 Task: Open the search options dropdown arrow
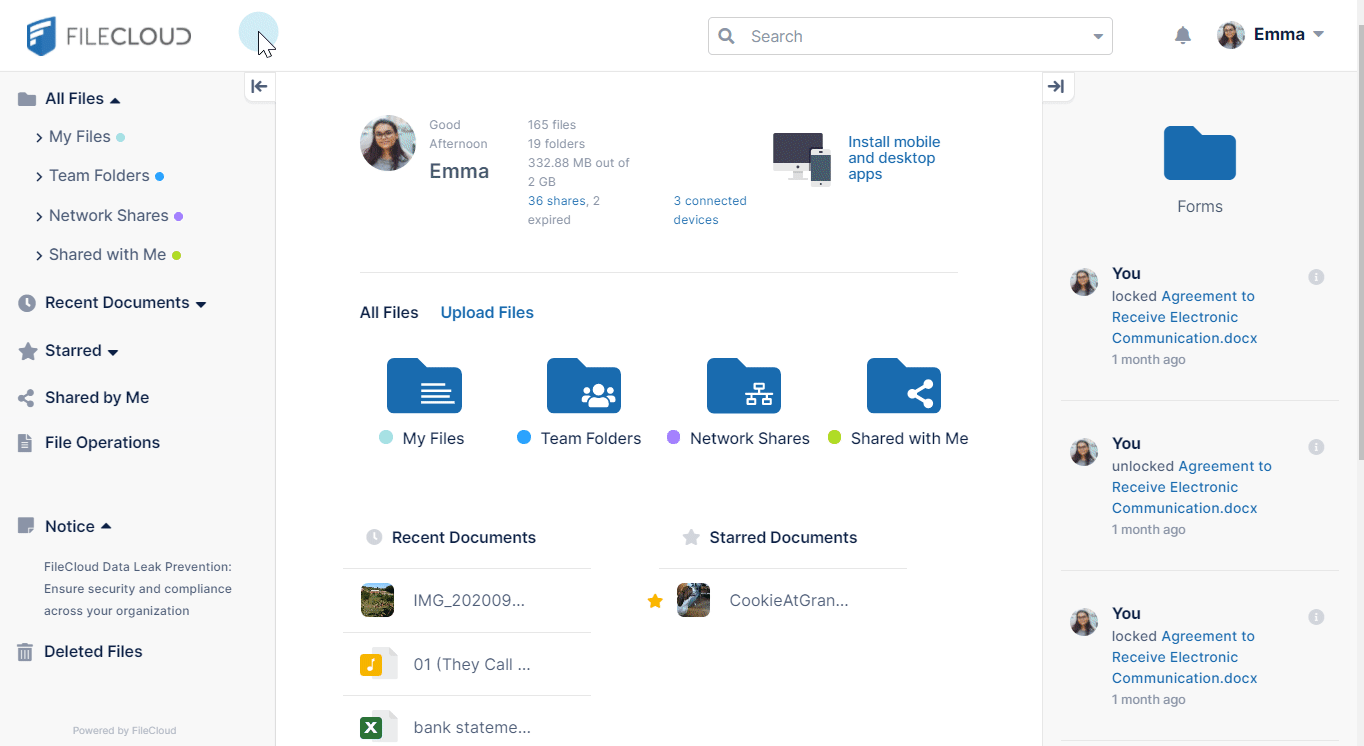pos(1098,37)
